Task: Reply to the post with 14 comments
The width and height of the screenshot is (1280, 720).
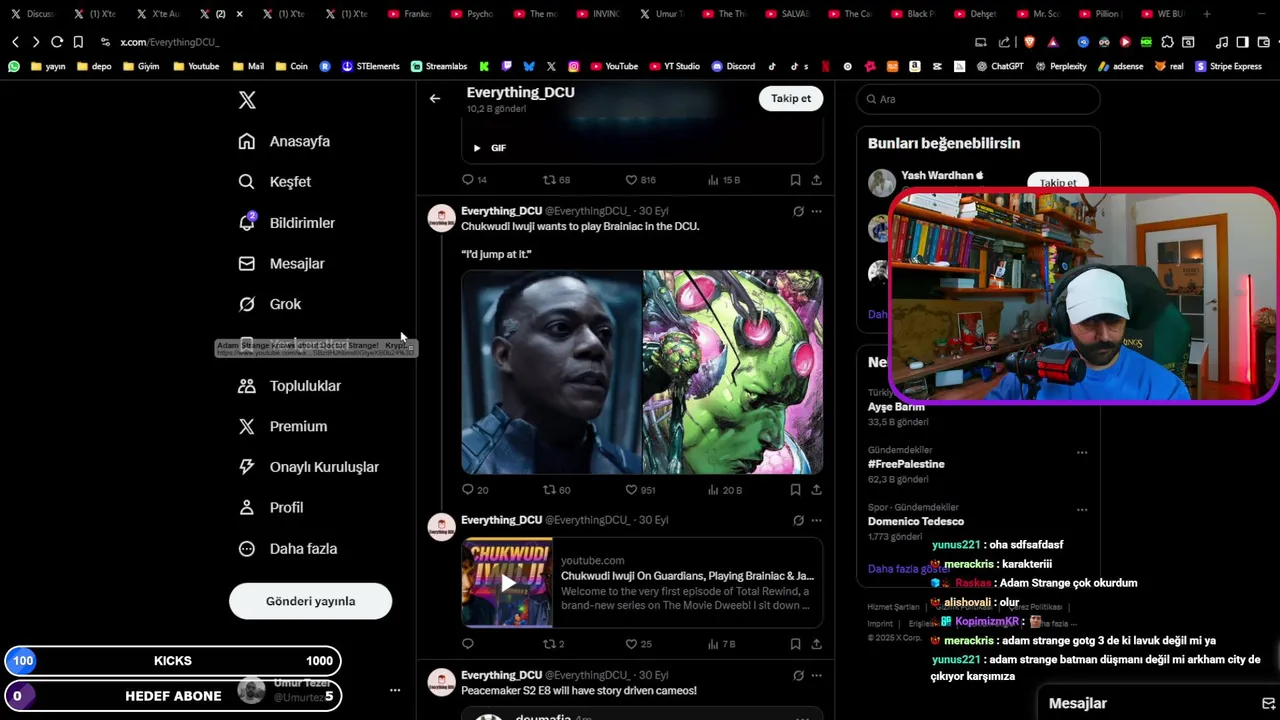Action: pyautogui.click(x=474, y=180)
